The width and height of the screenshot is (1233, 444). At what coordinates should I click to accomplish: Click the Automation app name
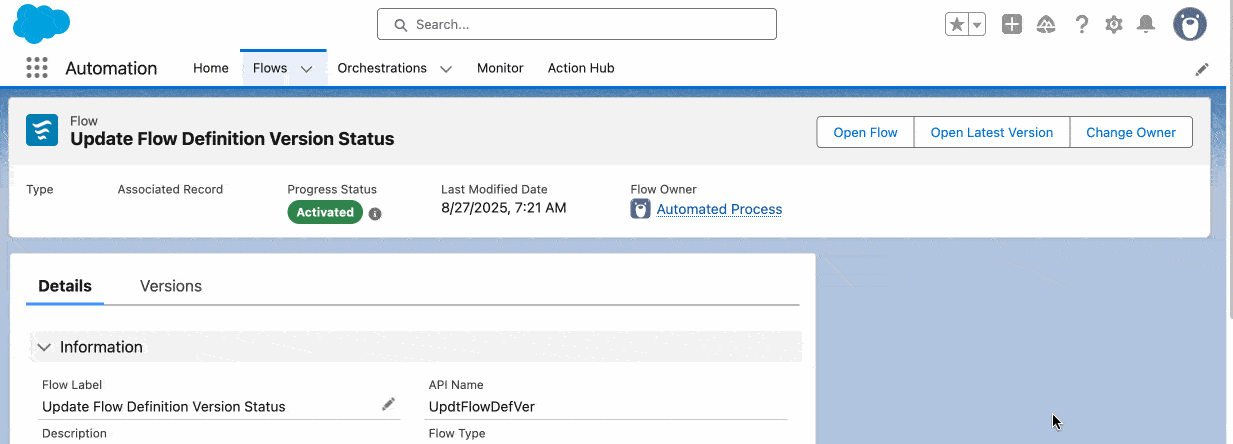[111, 68]
